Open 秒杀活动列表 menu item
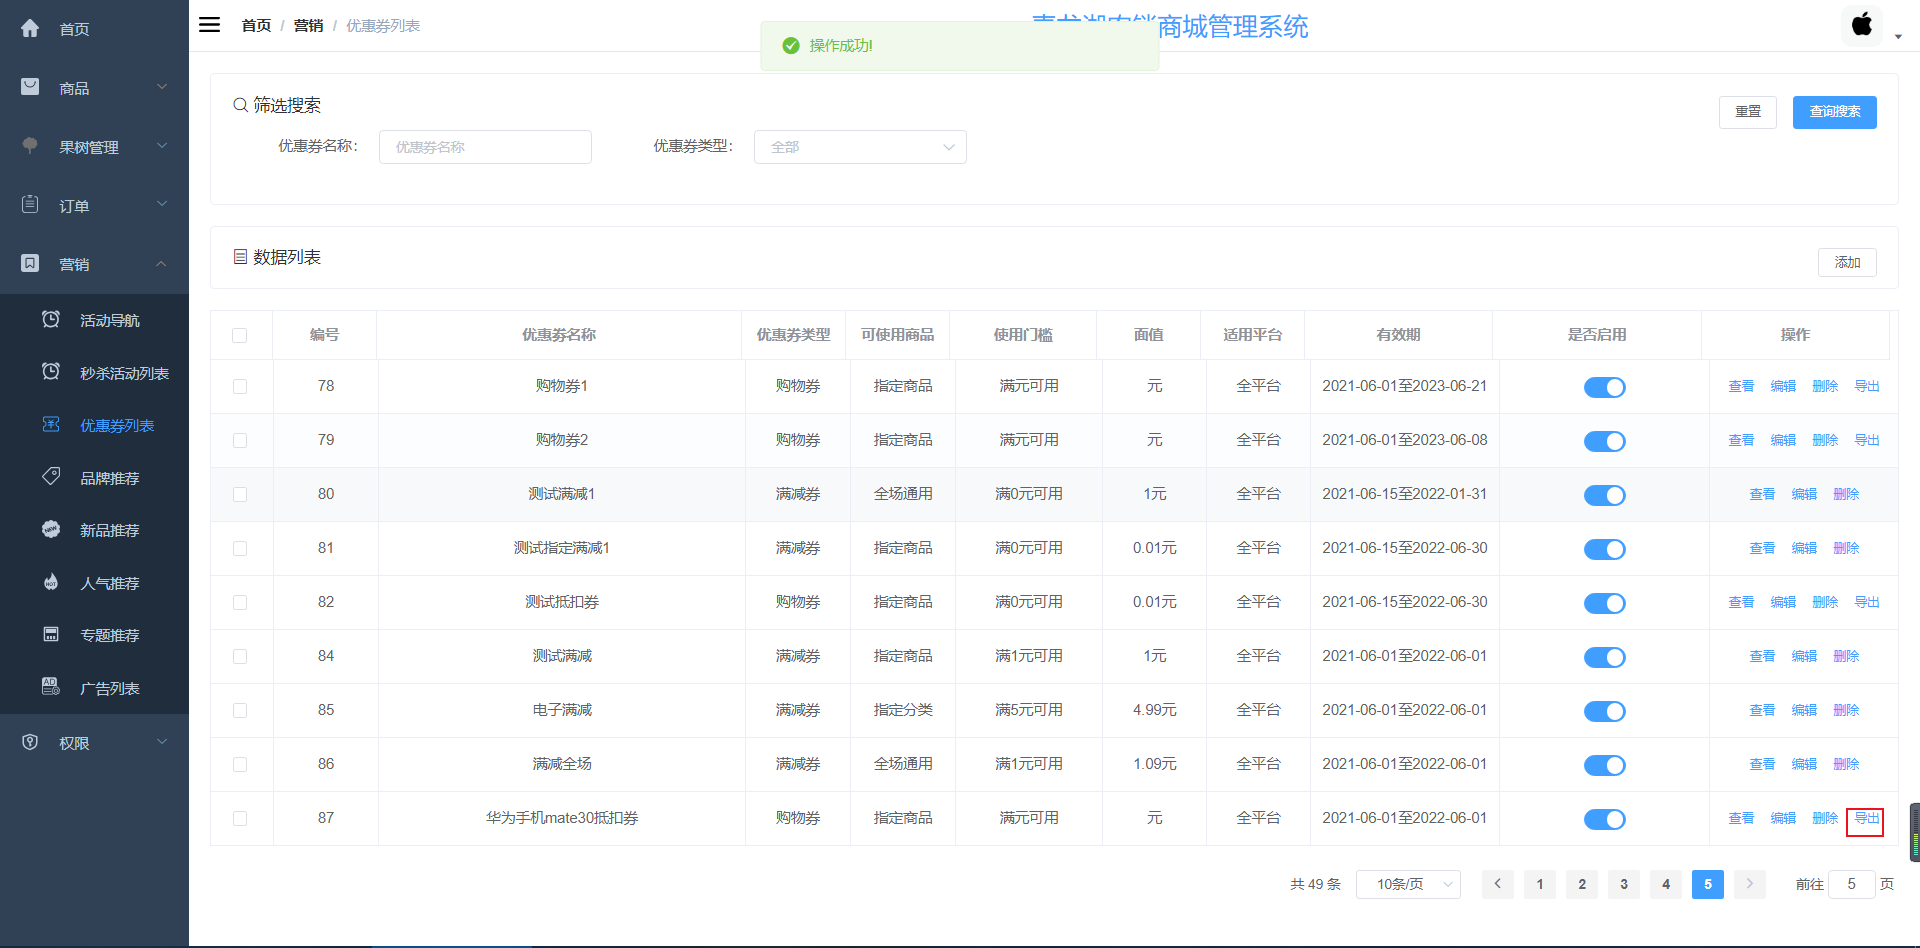Screen dimensions: 1920x948 click(x=94, y=373)
